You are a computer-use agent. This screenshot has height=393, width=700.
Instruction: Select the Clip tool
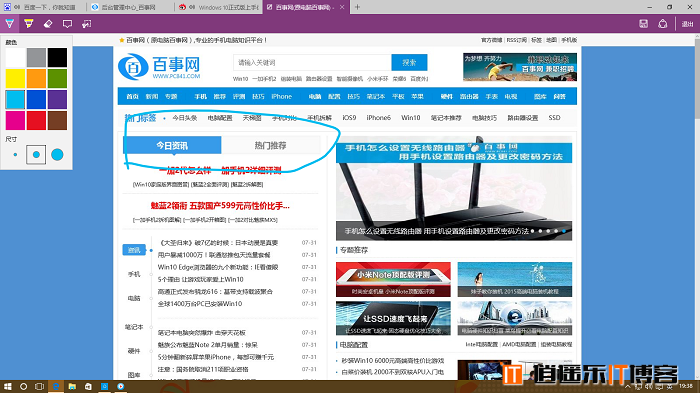(87, 24)
